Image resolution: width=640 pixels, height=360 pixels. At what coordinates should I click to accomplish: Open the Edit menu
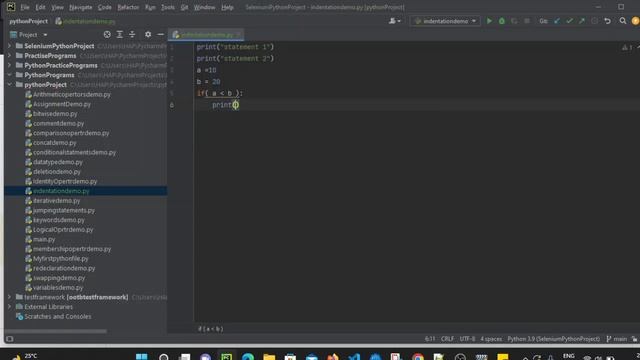40,7
